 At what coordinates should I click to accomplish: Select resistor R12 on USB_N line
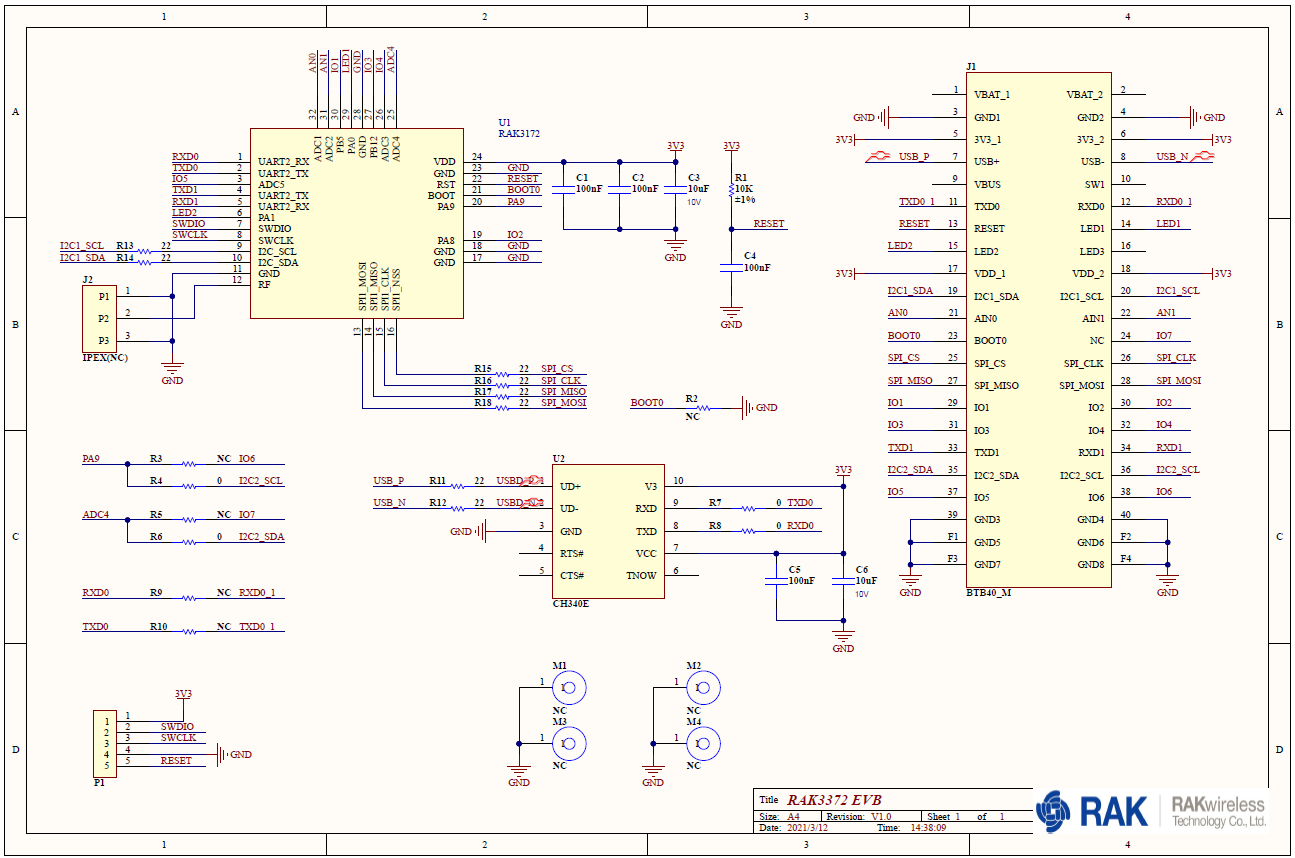pyautogui.click(x=457, y=508)
